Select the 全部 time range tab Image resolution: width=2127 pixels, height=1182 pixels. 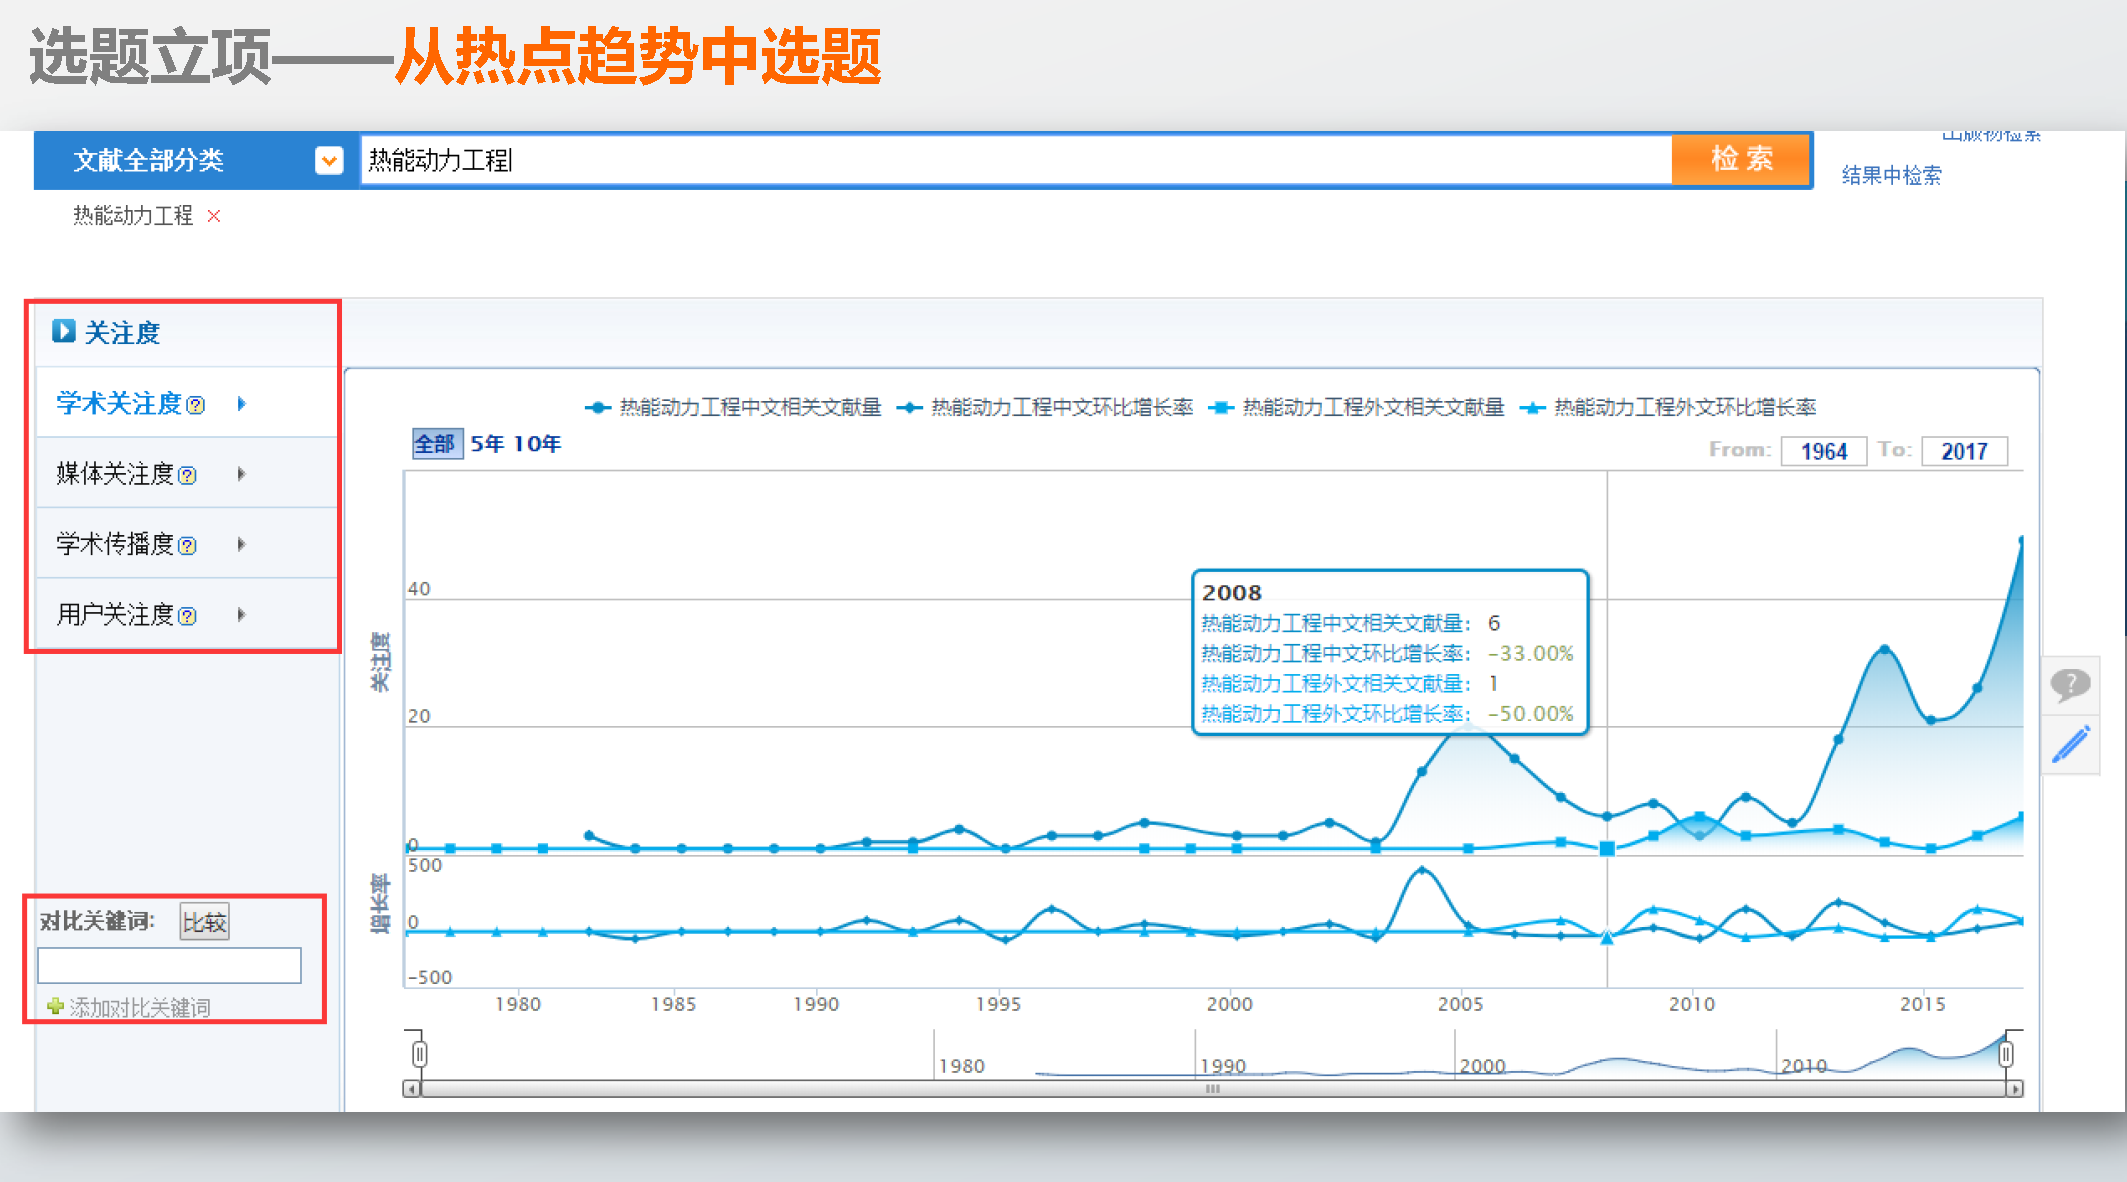pos(436,443)
